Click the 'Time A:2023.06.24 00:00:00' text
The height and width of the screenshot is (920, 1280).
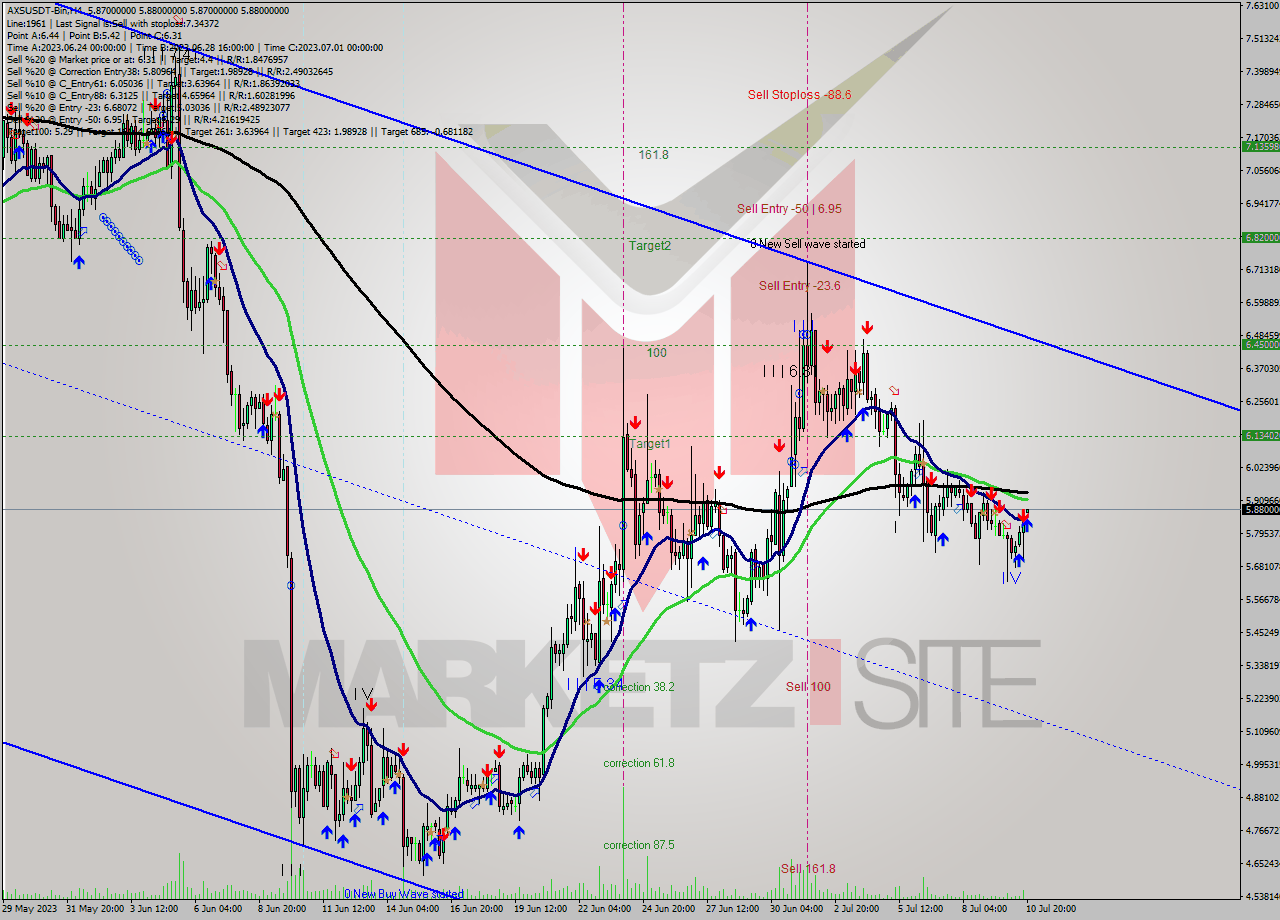[66, 47]
